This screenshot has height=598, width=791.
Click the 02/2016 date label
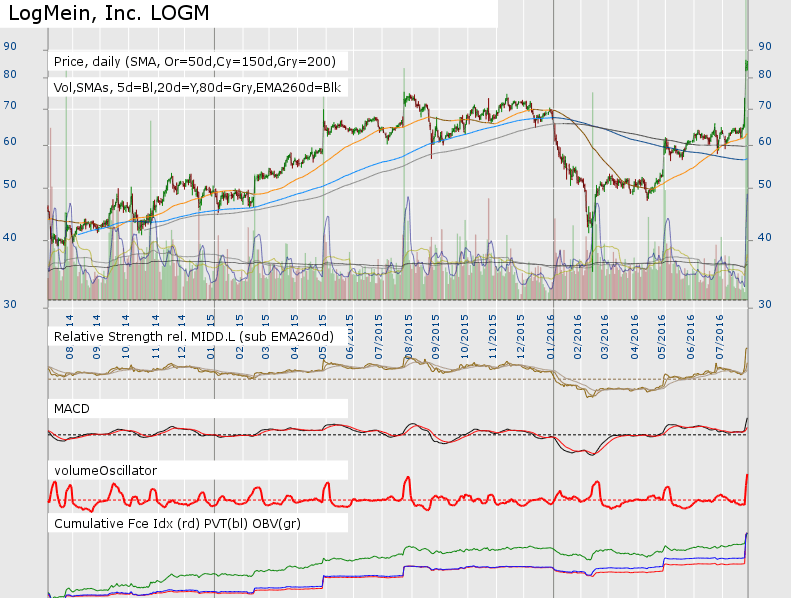(x=578, y=337)
